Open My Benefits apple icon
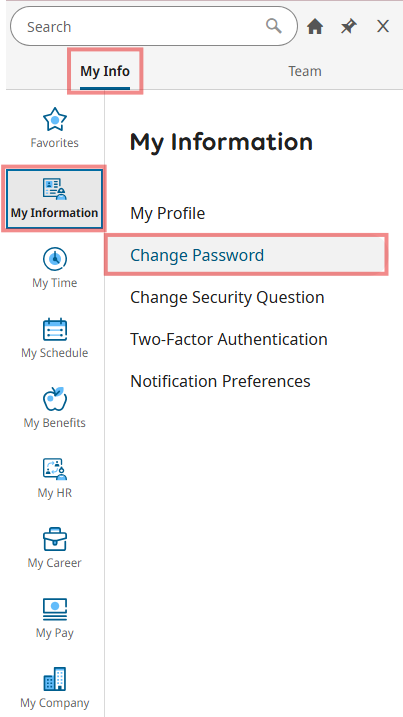 pyautogui.click(x=55, y=399)
